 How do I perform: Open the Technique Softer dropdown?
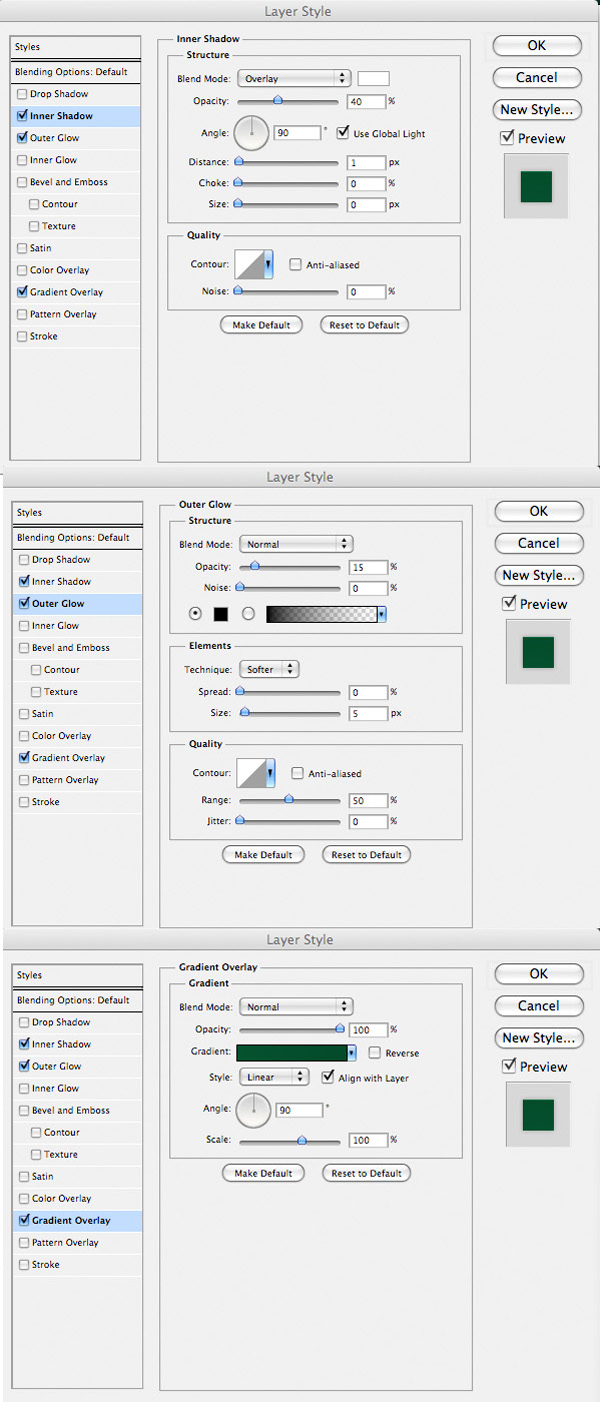[x=270, y=669]
